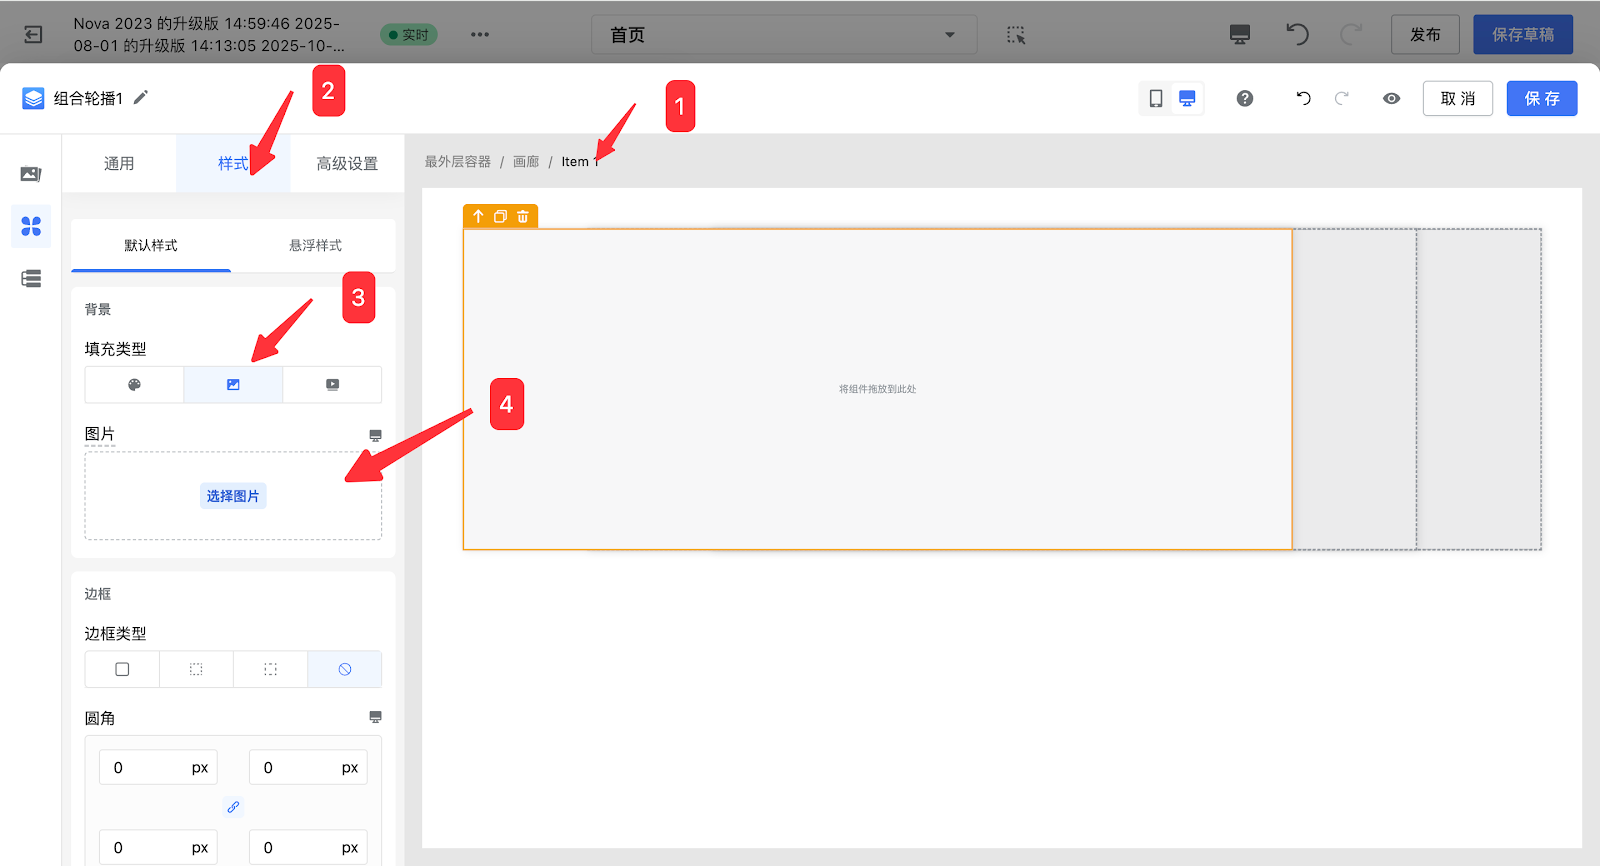The width and height of the screenshot is (1600, 866).
Task: Open the widgets panel in left sidebar
Action: 31,227
